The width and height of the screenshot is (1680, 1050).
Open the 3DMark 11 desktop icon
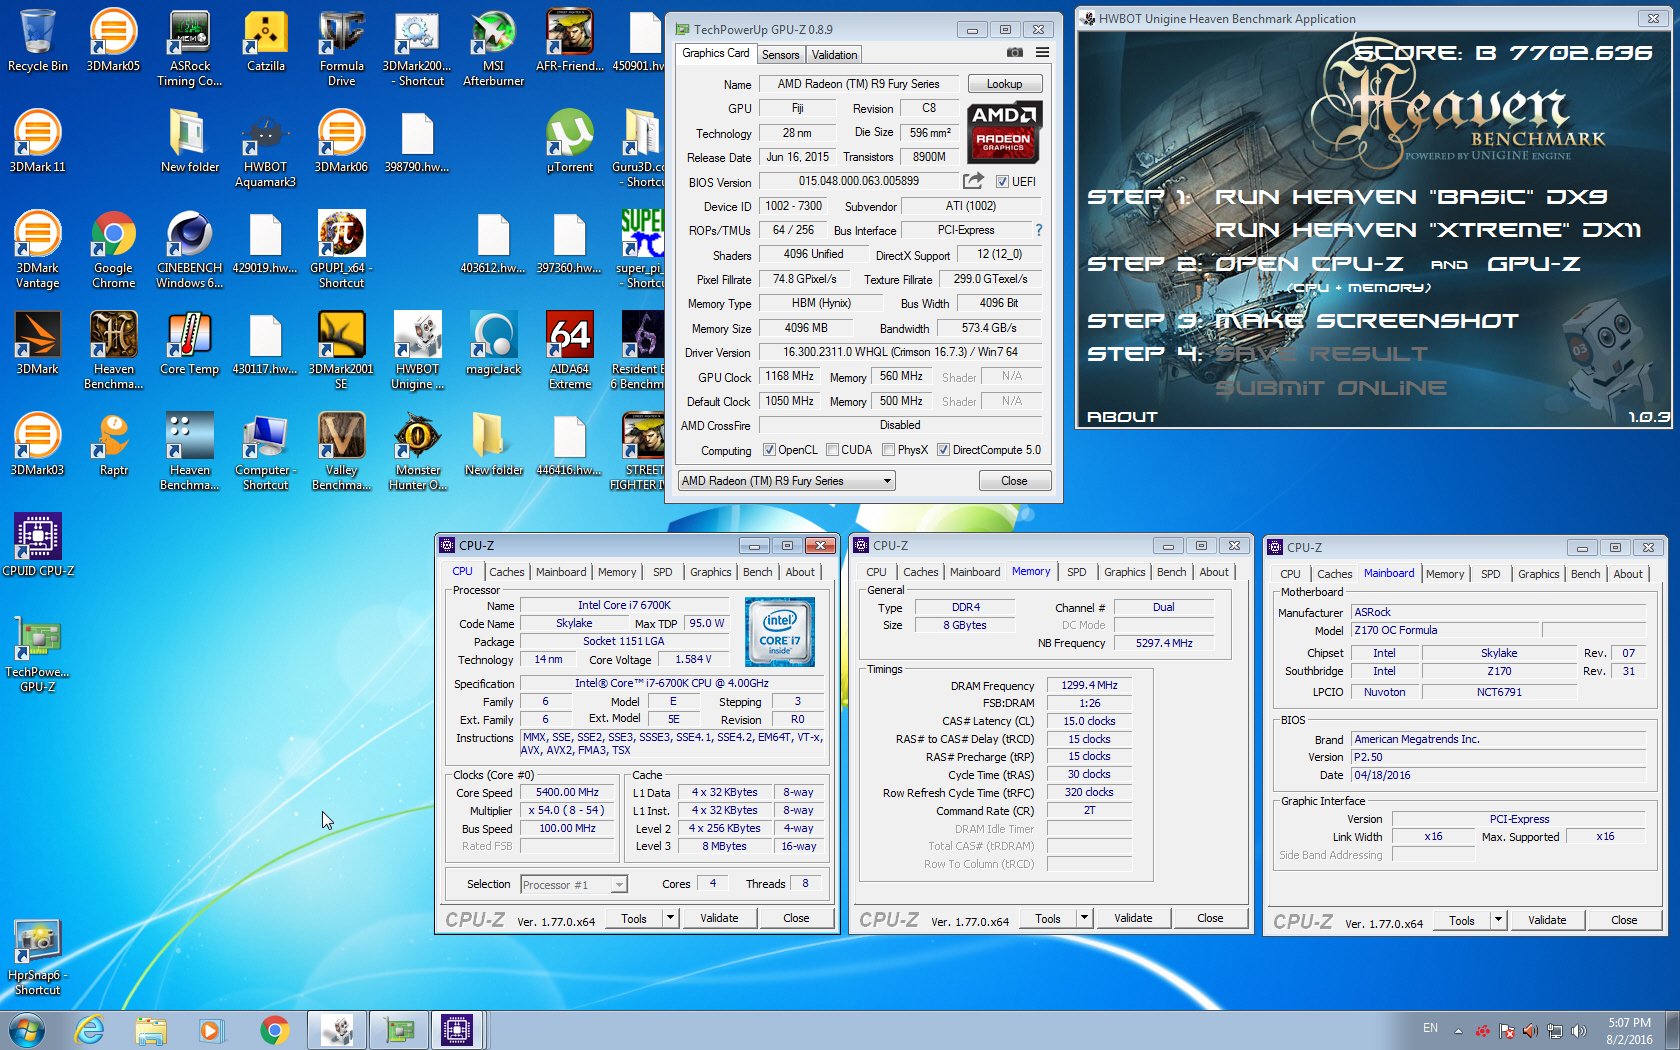pos(37,142)
